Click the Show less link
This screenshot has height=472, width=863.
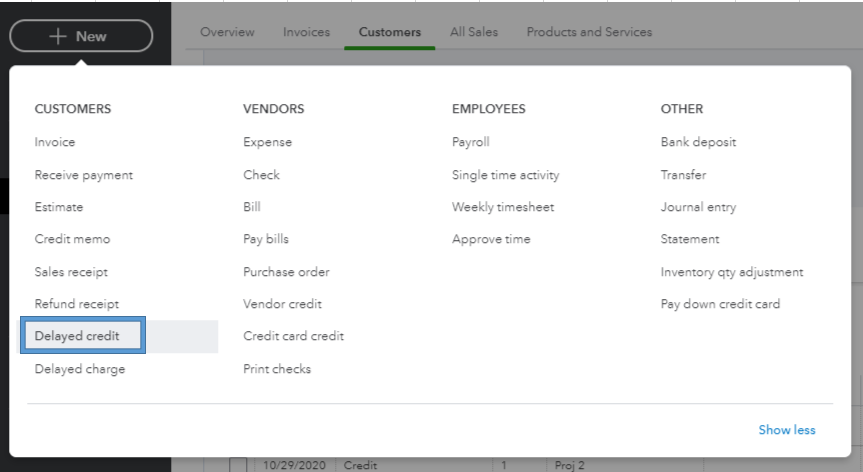(786, 430)
